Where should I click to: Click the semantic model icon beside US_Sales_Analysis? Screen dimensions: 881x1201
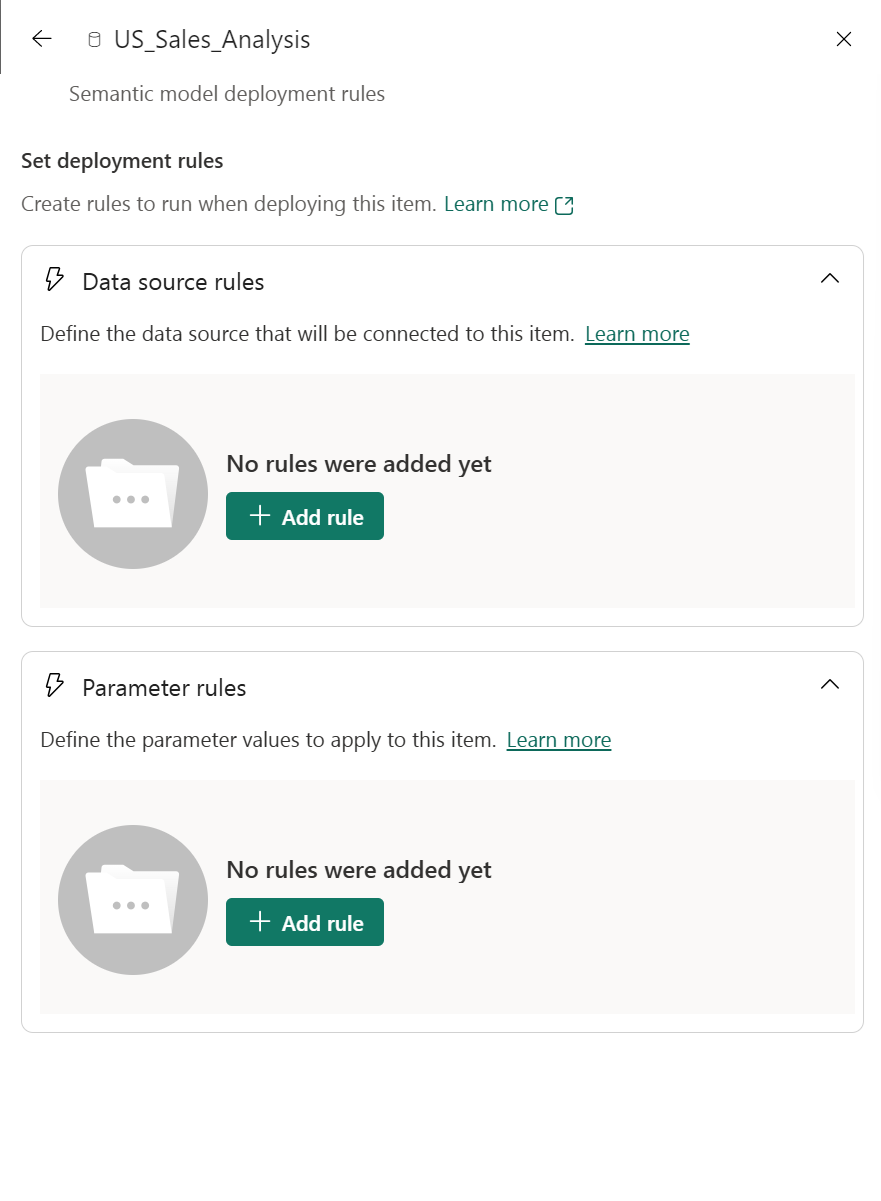coord(94,39)
